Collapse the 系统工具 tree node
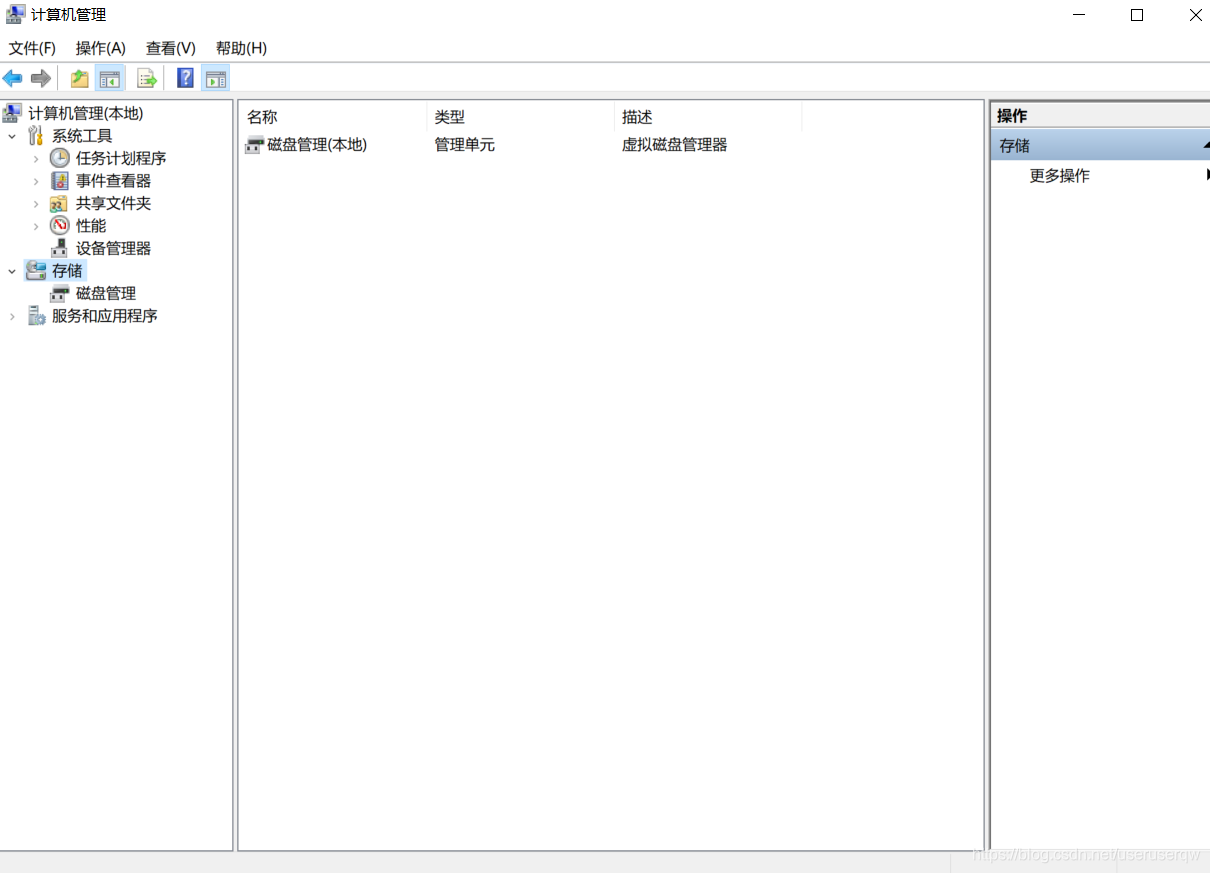The image size is (1210, 873). pyautogui.click(x=12, y=136)
